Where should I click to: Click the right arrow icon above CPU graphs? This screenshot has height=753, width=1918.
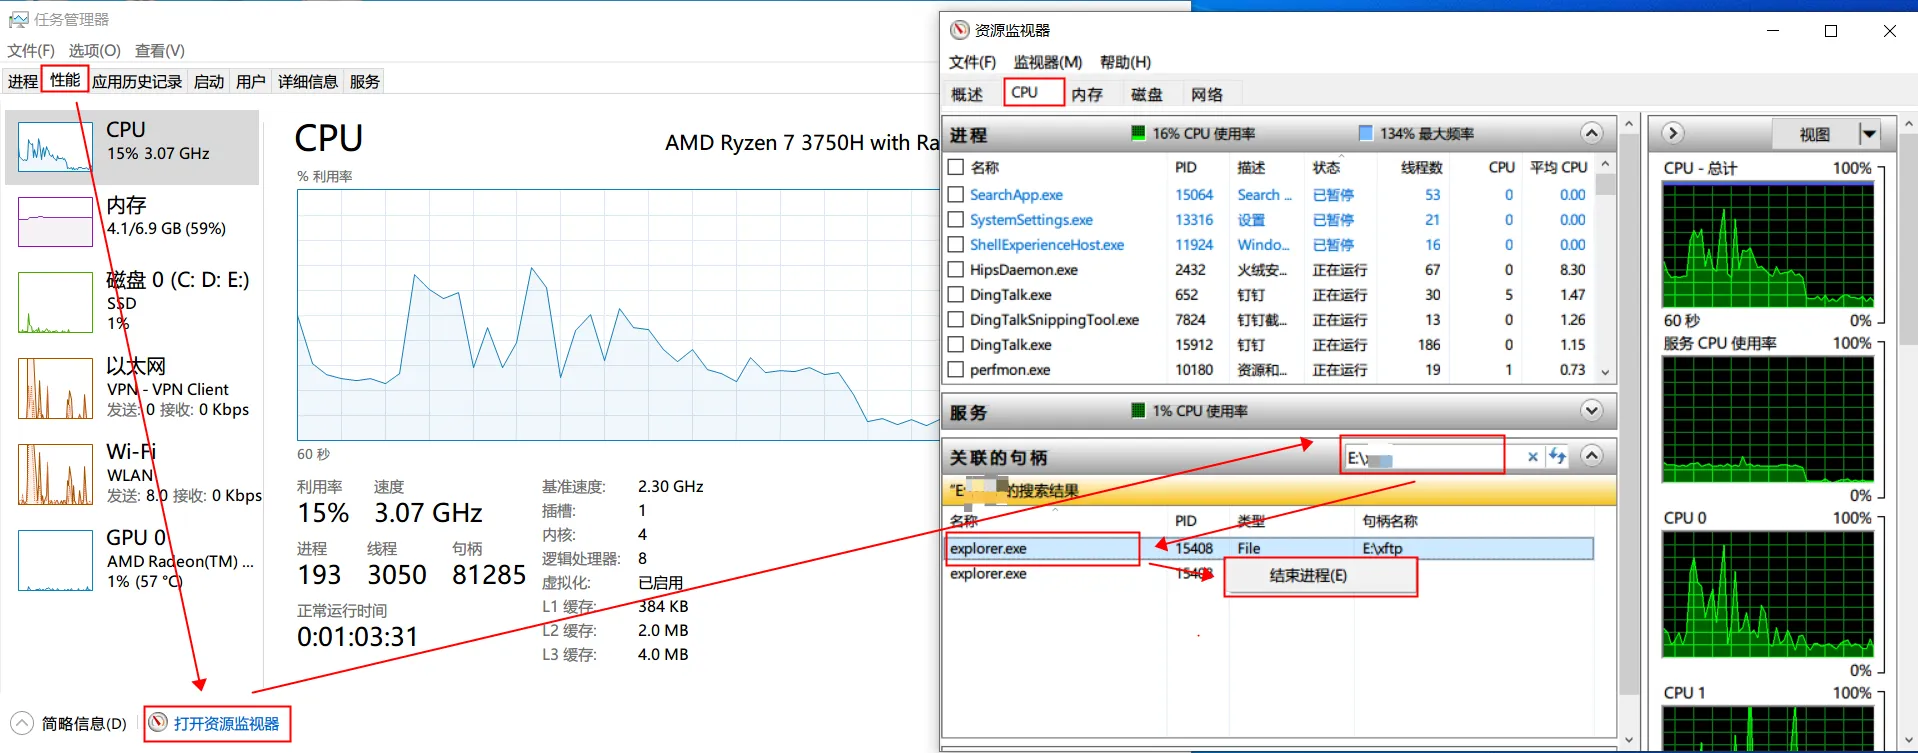[x=1673, y=133]
